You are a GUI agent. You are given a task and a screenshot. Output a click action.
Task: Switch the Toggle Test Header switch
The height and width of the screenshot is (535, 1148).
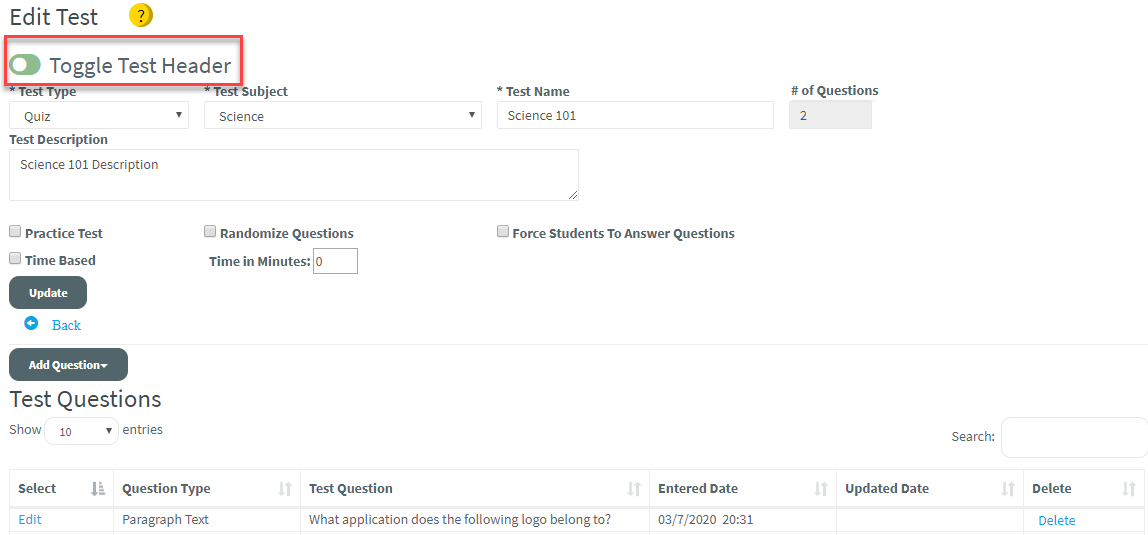[x=25, y=66]
